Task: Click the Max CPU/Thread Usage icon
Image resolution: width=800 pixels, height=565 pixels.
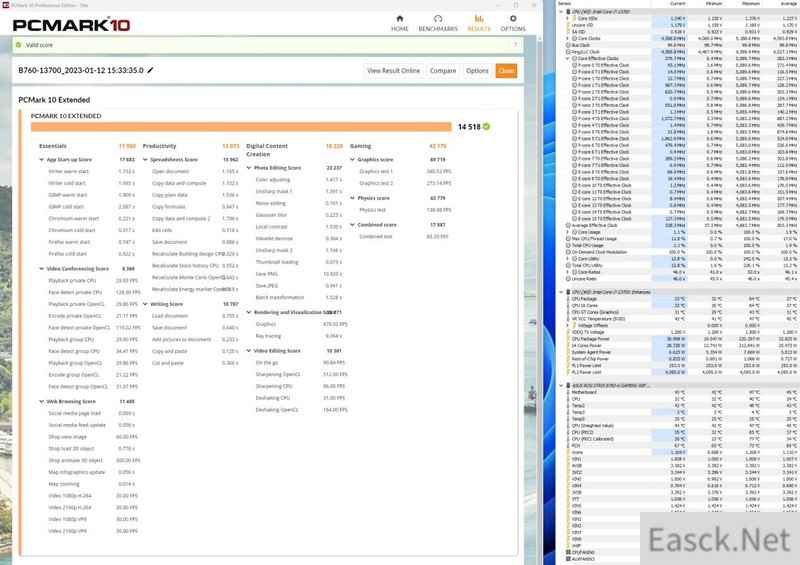Action: (568, 238)
